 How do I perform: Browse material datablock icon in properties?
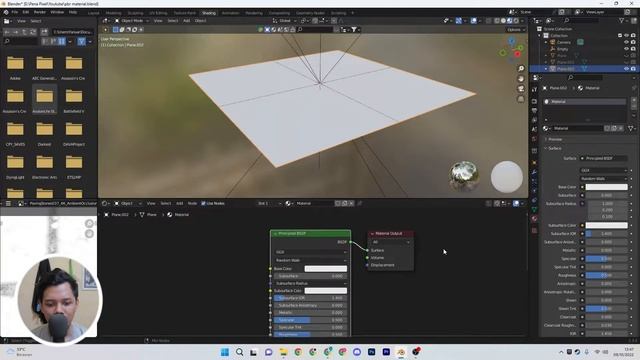(x=547, y=128)
